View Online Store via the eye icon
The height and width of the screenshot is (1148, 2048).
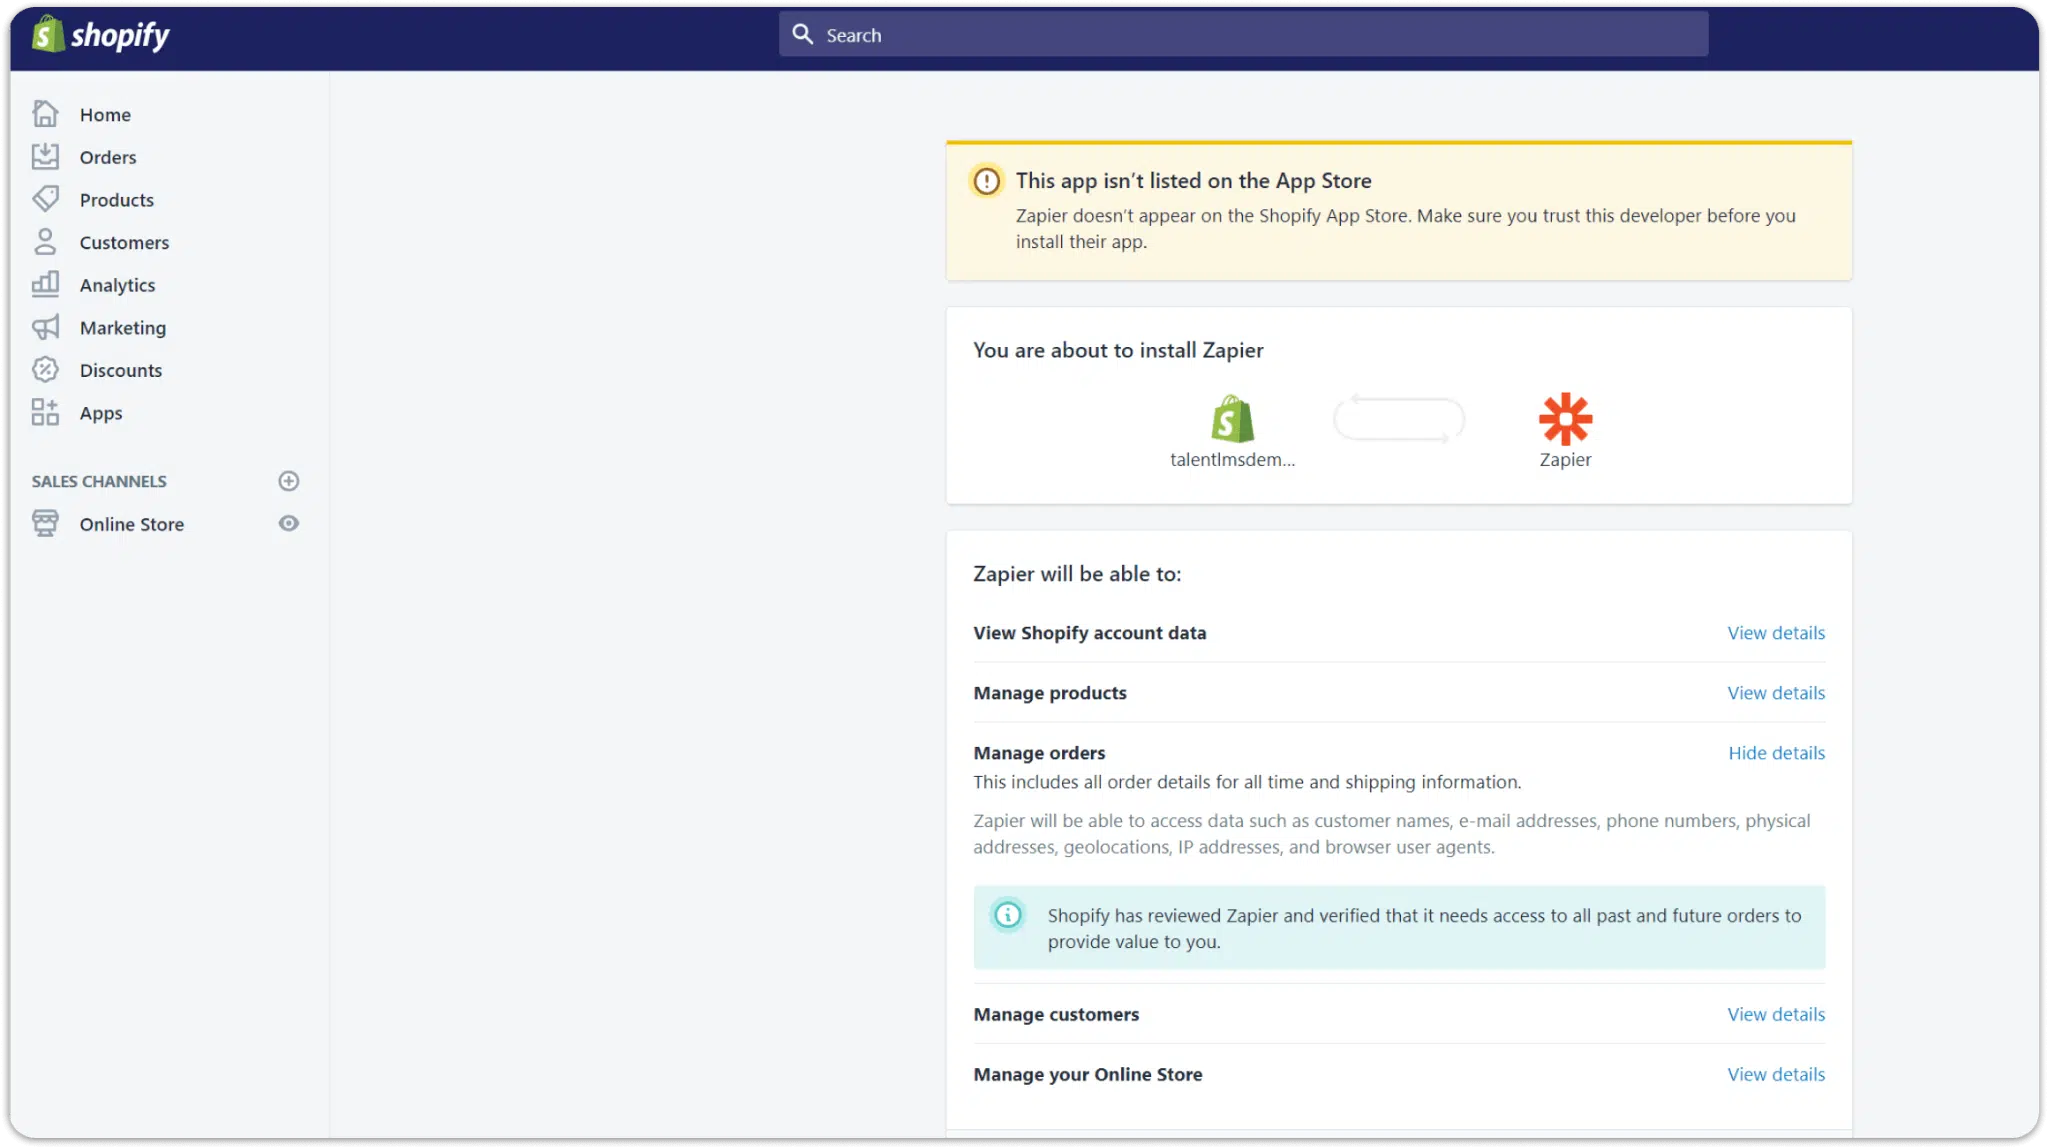pos(289,523)
